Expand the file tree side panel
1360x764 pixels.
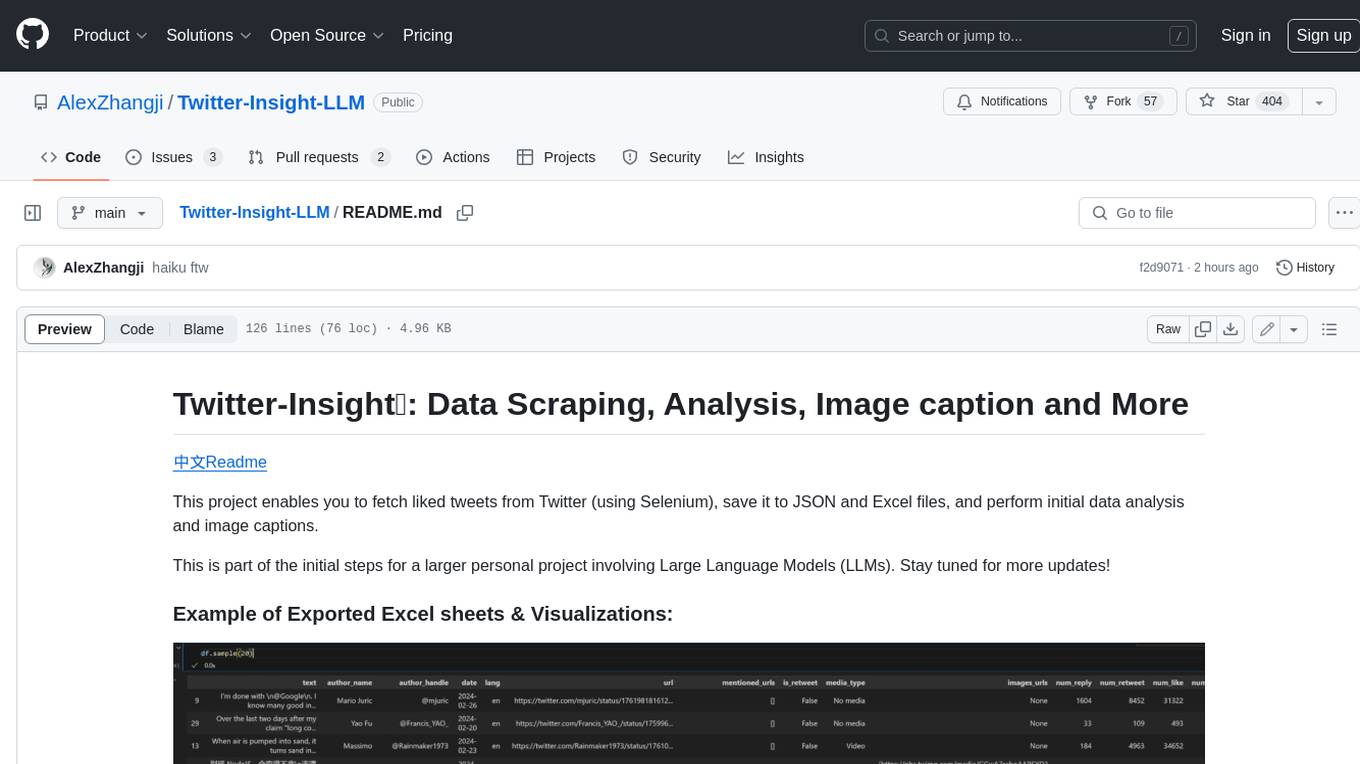coord(33,213)
